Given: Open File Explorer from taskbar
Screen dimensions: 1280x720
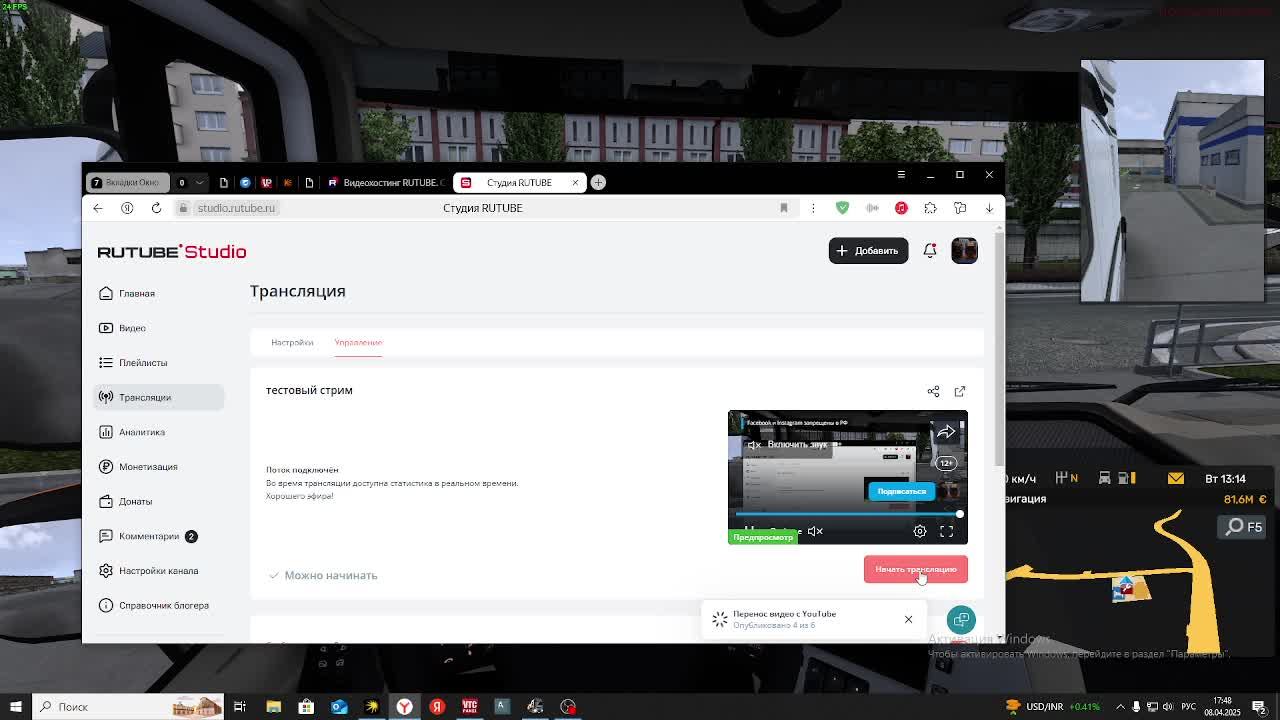Looking at the screenshot, I should click(273, 707).
